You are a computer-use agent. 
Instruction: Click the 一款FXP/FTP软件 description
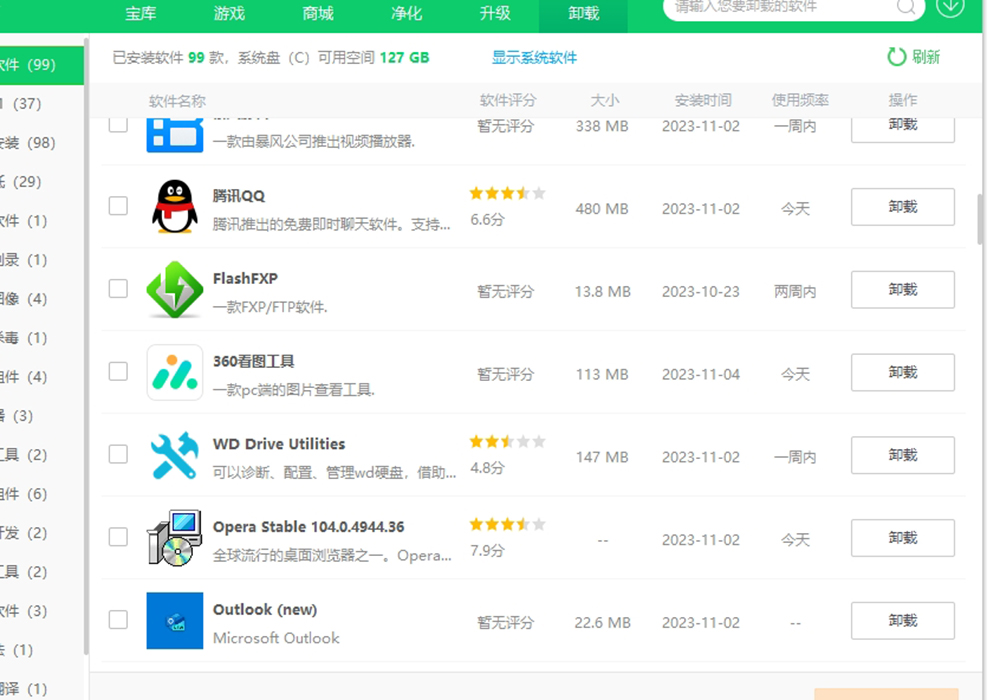[270, 307]
